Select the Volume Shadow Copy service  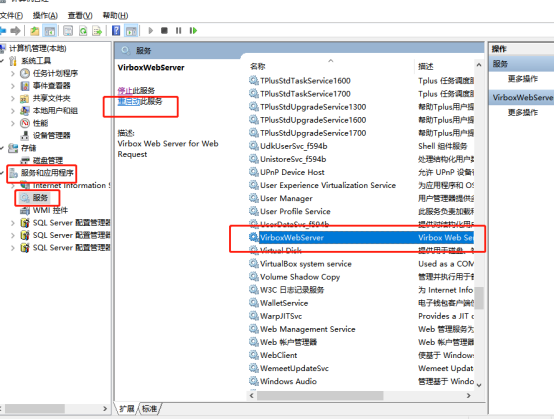coord(361,277)
